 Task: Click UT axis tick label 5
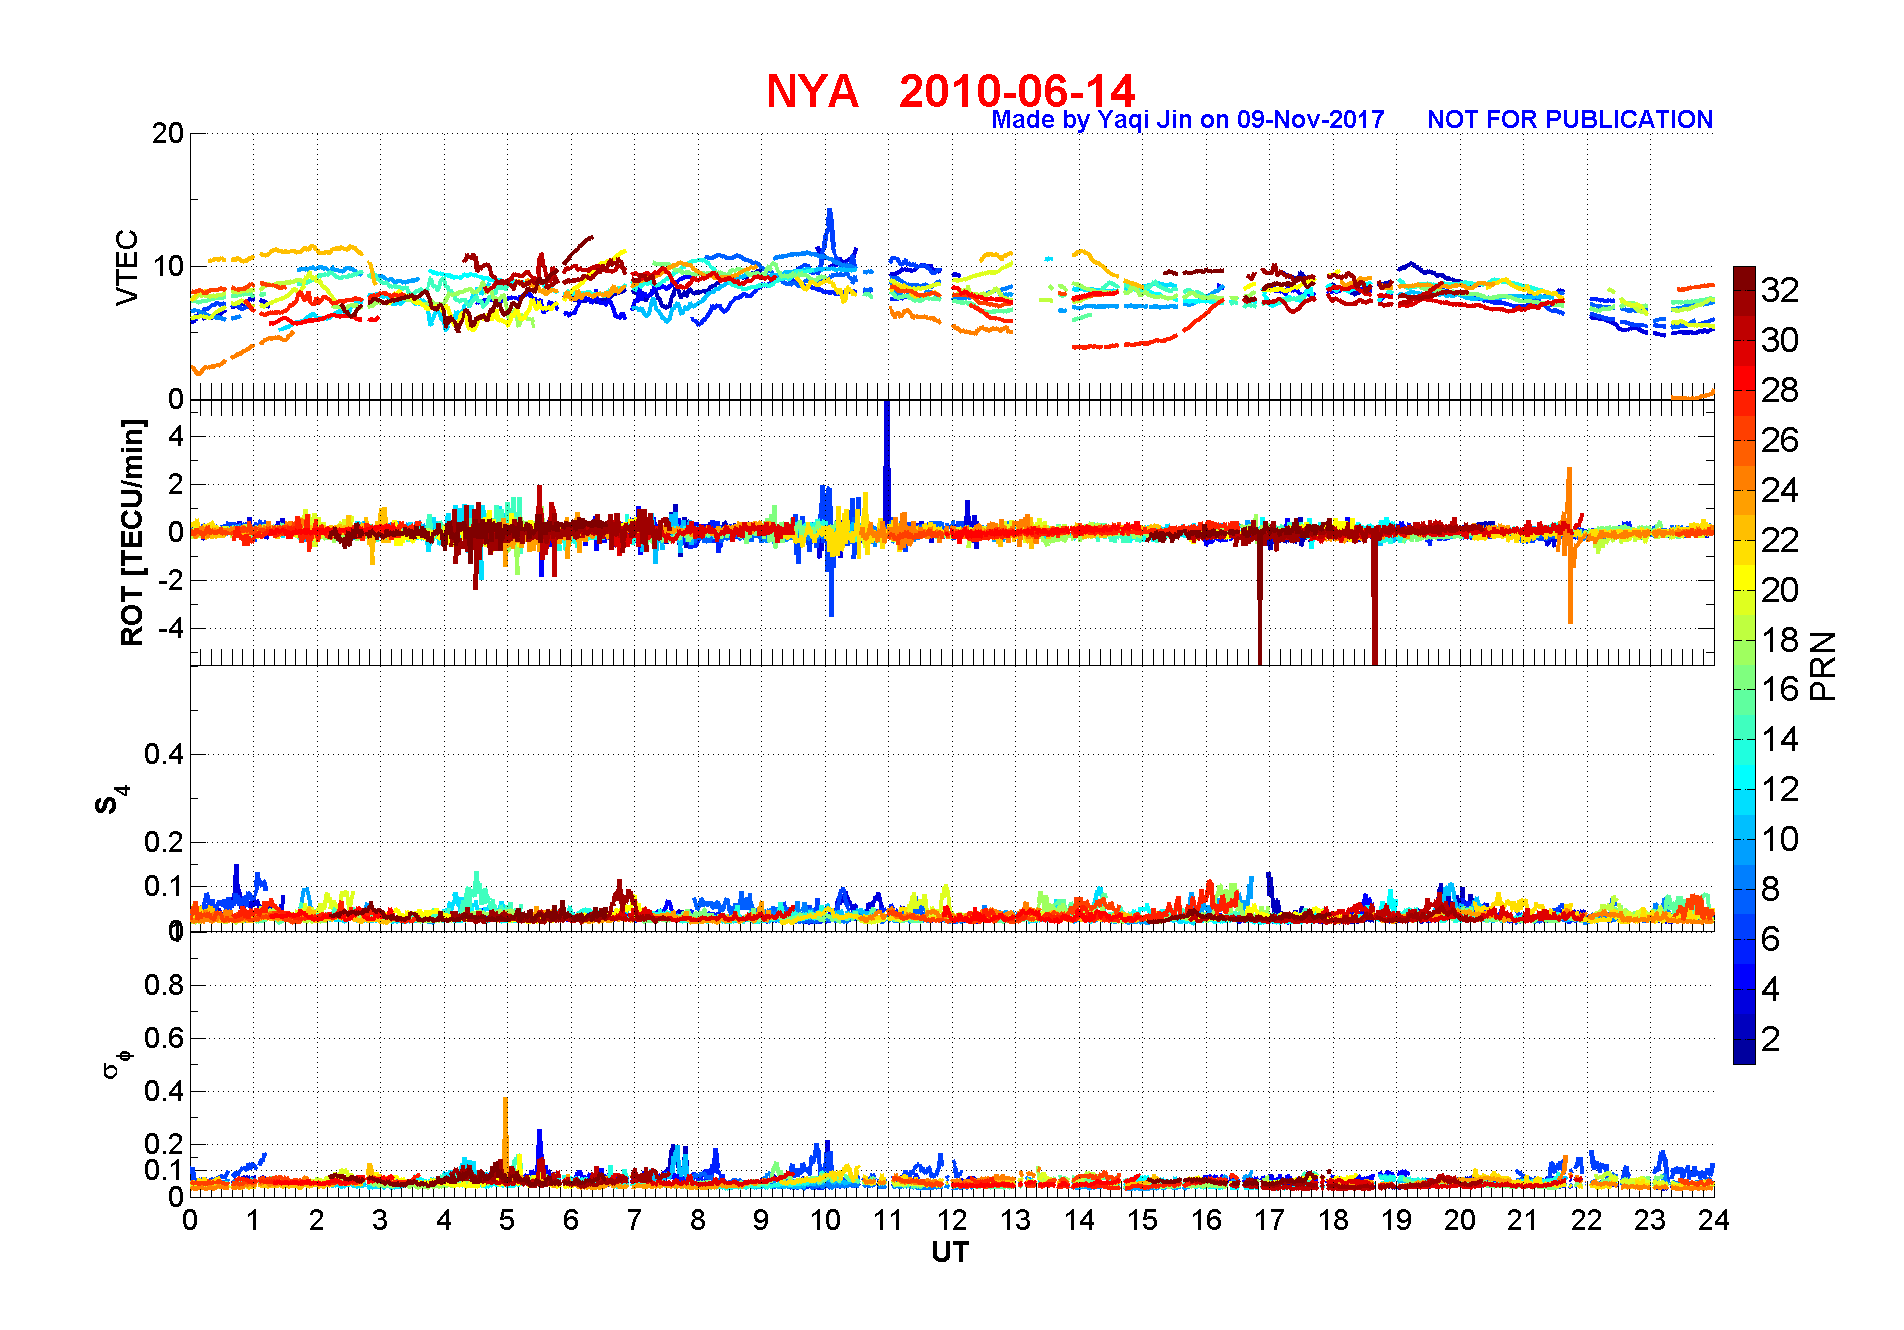coord(507,1220)
